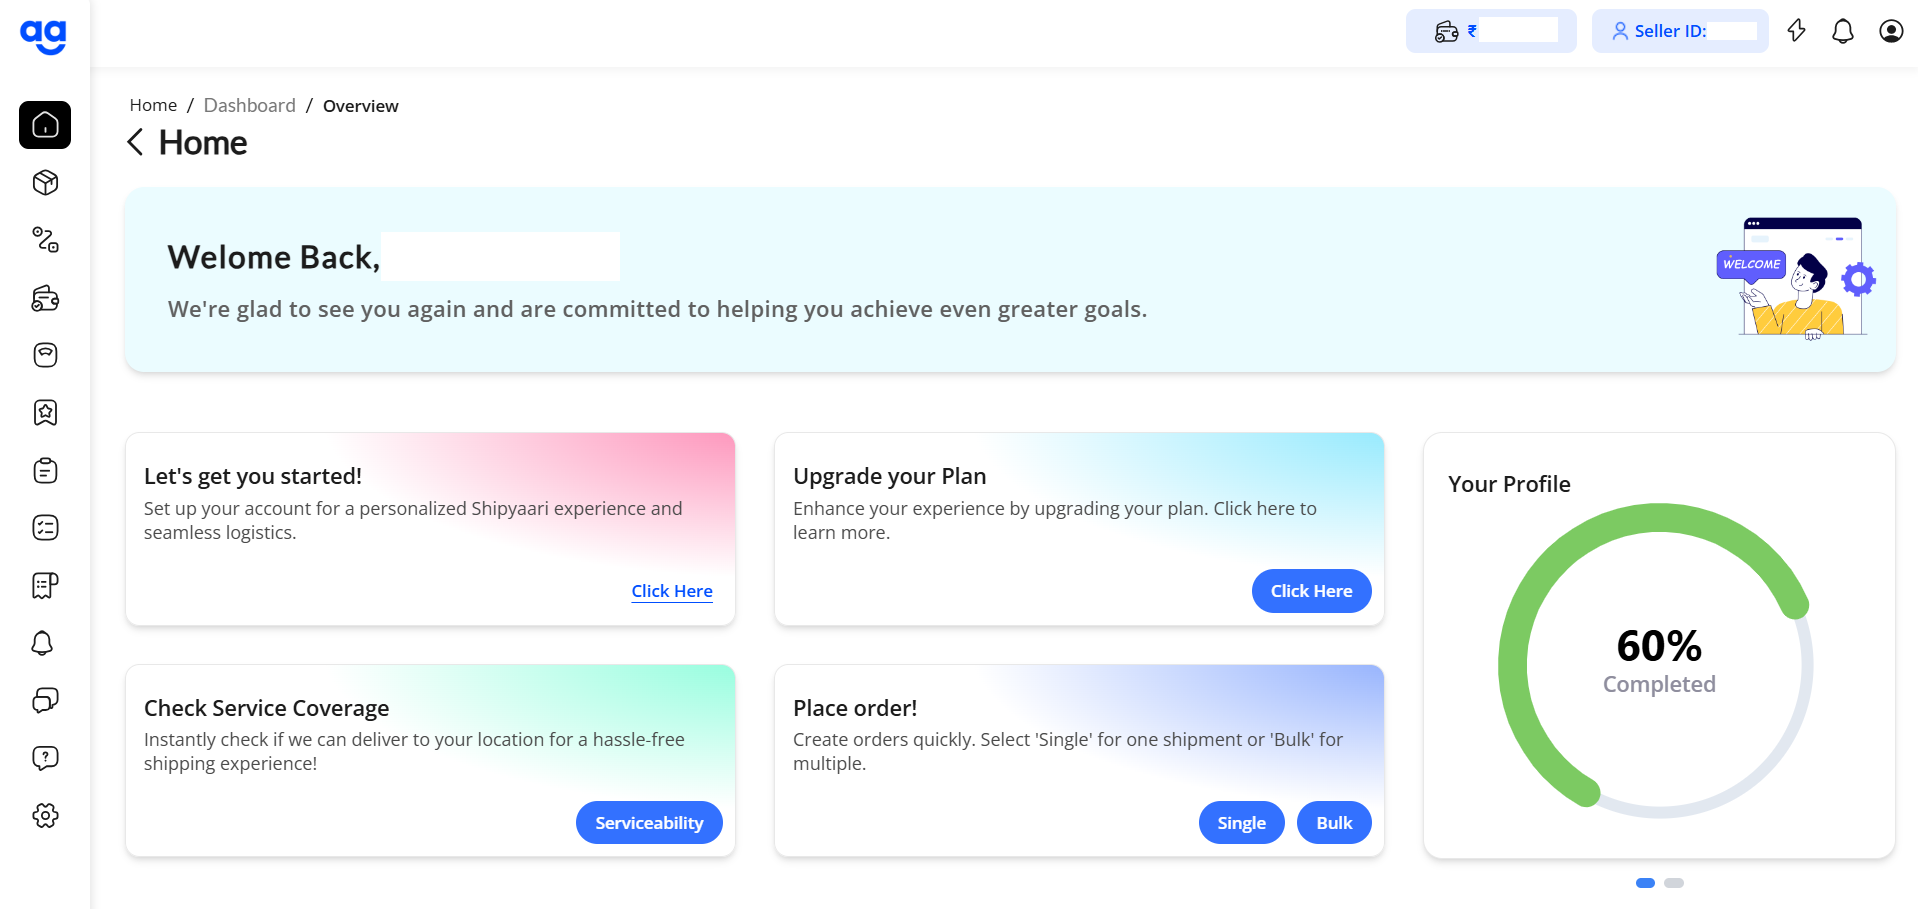Click the route tracking icon in sidebar

pyautogui.click(x=45, y=240)
